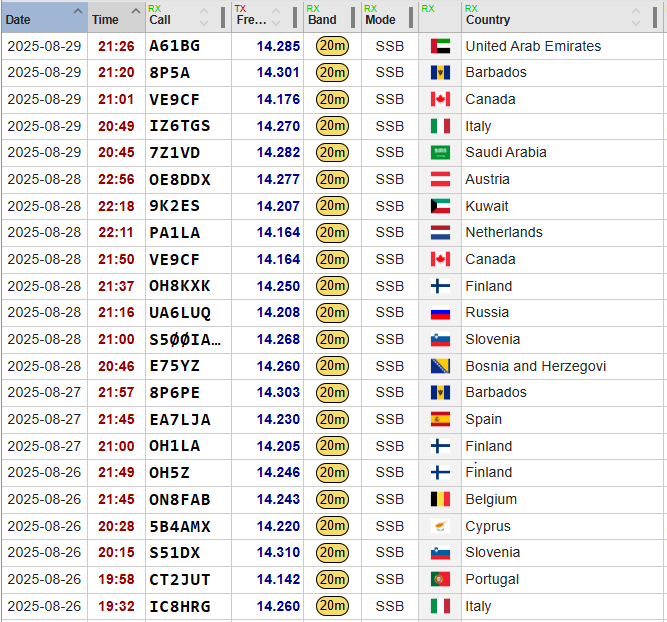Click the Cyprus flag icon
Viewport: 667px width, 622px height.
[440, 526]
